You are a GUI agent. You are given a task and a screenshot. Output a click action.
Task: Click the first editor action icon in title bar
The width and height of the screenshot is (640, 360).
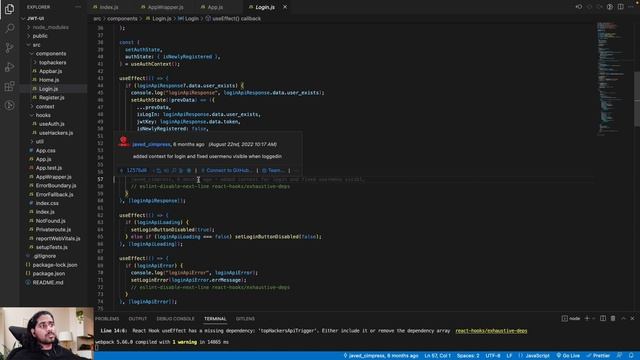pos(579,7)
